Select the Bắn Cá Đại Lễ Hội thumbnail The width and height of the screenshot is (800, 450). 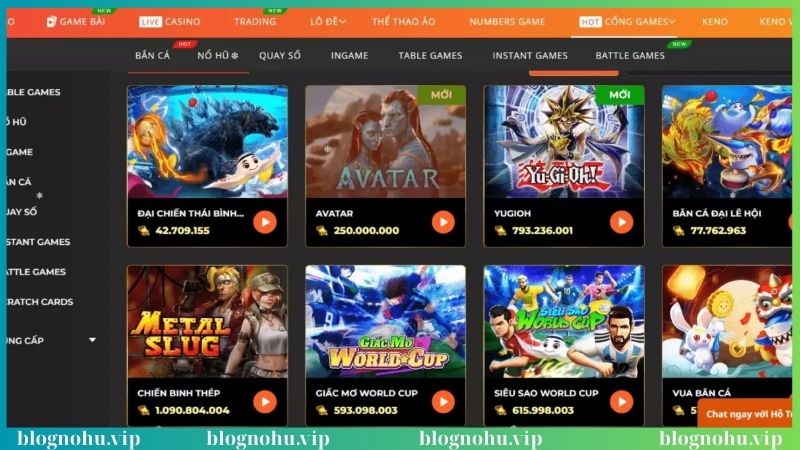click(727, 142)
